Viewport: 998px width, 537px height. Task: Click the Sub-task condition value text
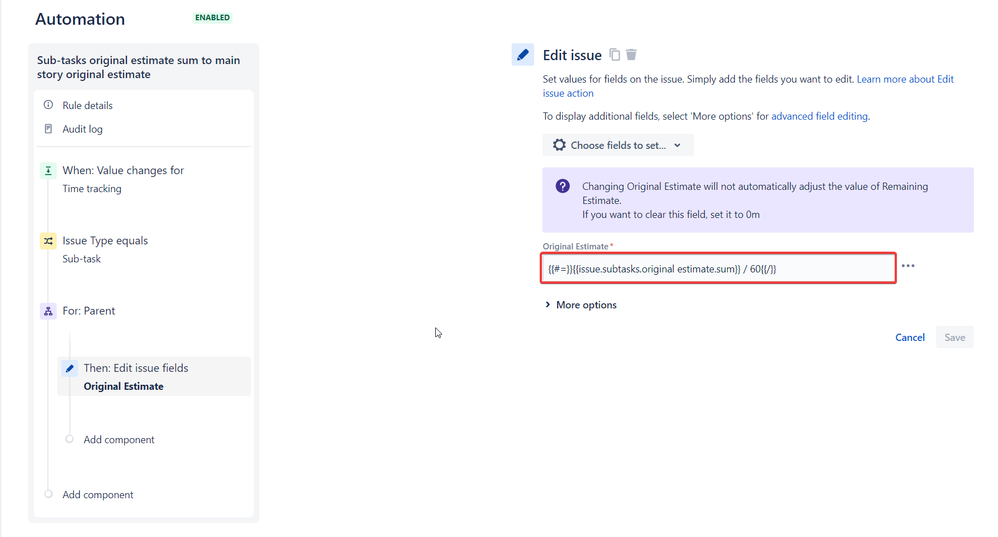click(81, 258)
